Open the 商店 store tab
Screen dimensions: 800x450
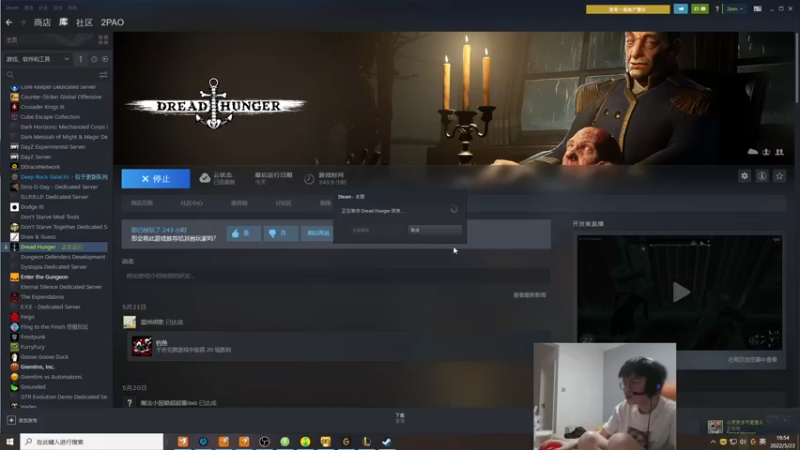pyautogui.click(x=42, y=22)
